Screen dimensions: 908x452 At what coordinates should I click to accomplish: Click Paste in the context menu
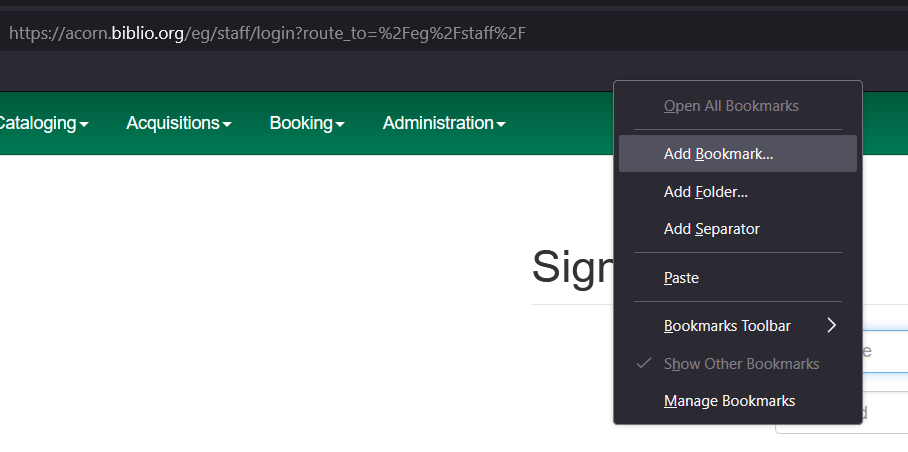tap(681, 278)
